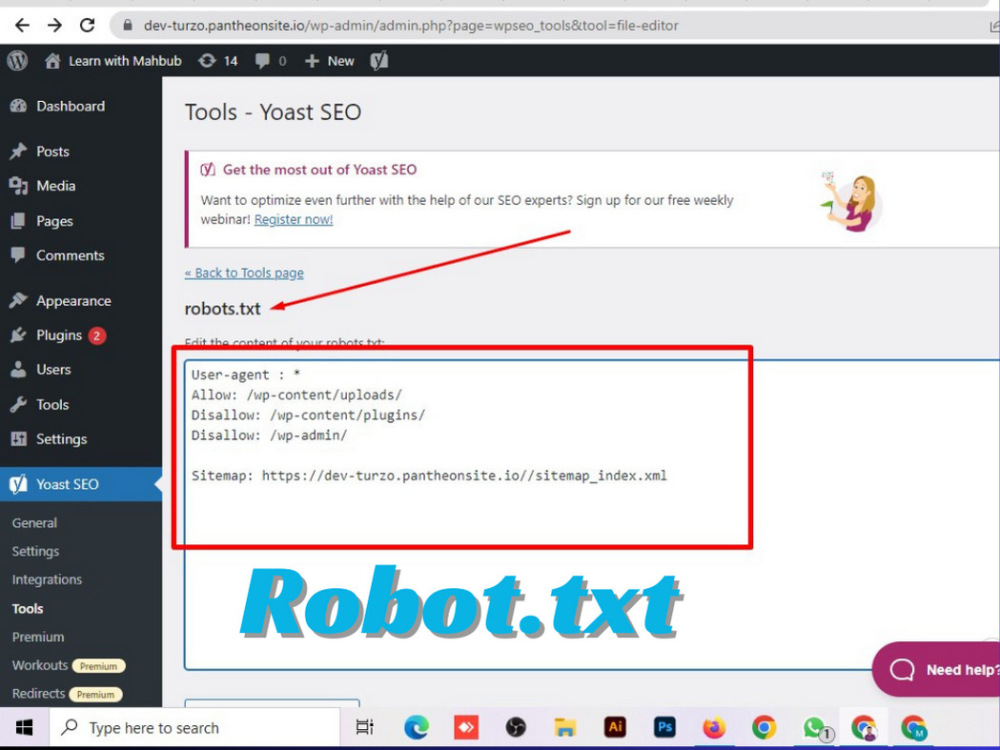
Task: Click the Register now! link
Action: [293, 219]
